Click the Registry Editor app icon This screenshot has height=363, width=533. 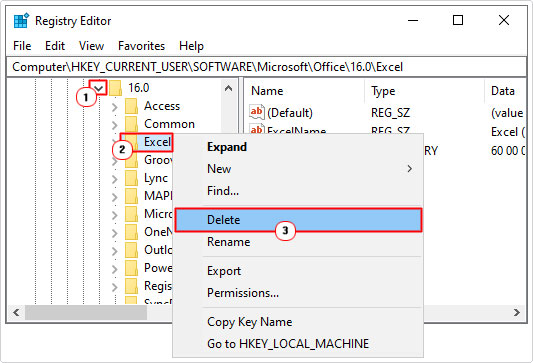[x=21, y=21]
